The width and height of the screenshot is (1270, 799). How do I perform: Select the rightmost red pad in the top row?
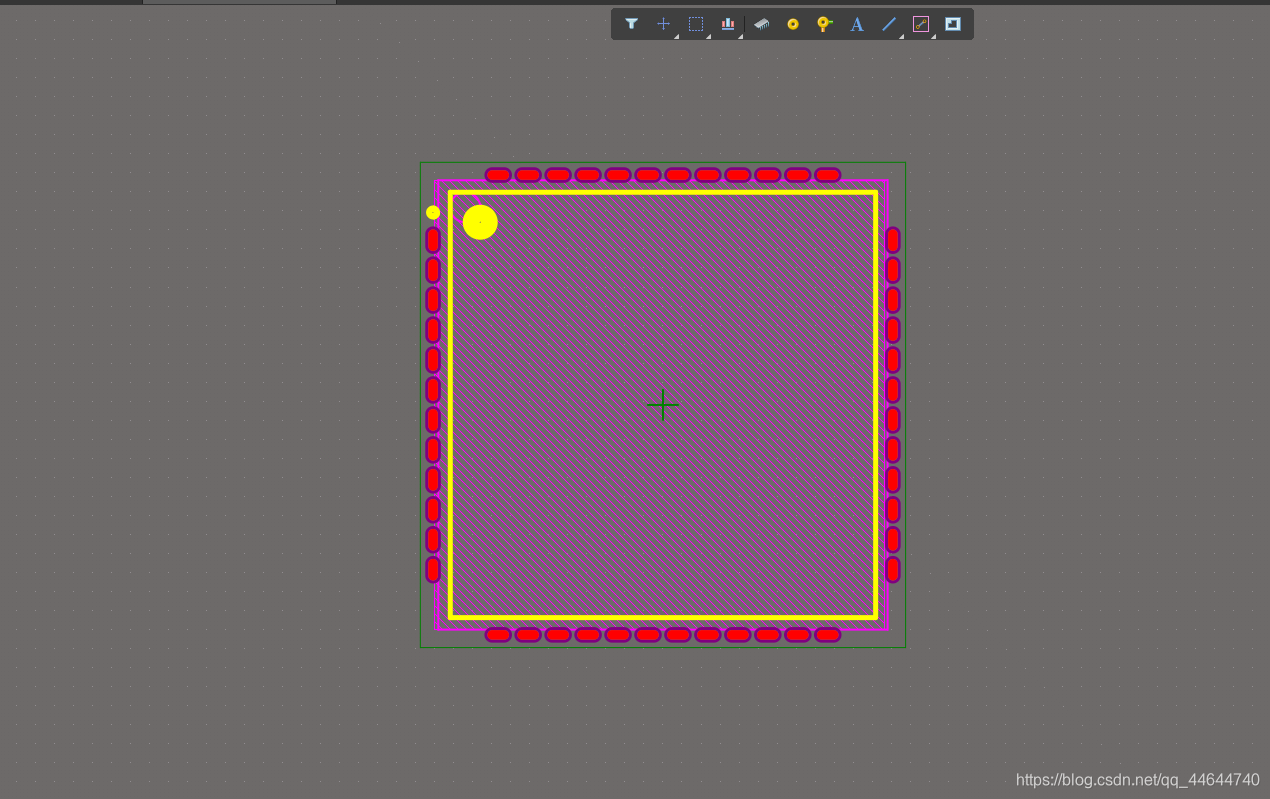point(828,175)
